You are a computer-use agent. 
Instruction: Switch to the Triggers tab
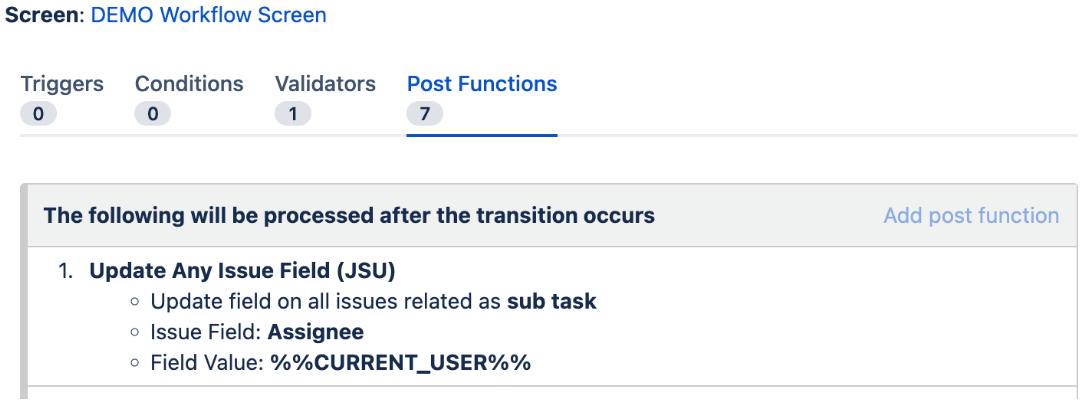click(x=62, y=84)
